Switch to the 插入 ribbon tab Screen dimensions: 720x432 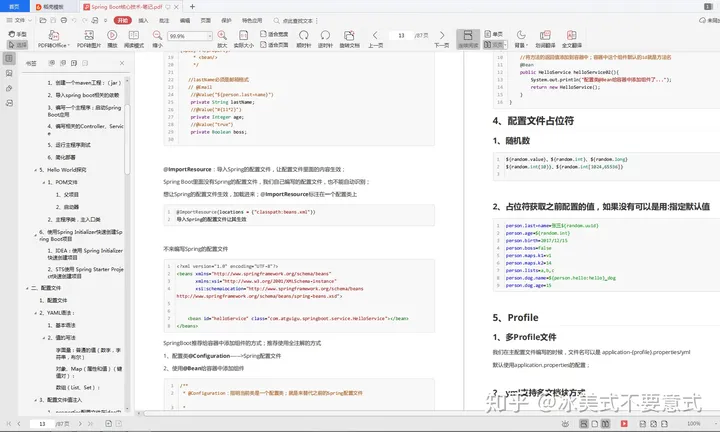(143, 20)
